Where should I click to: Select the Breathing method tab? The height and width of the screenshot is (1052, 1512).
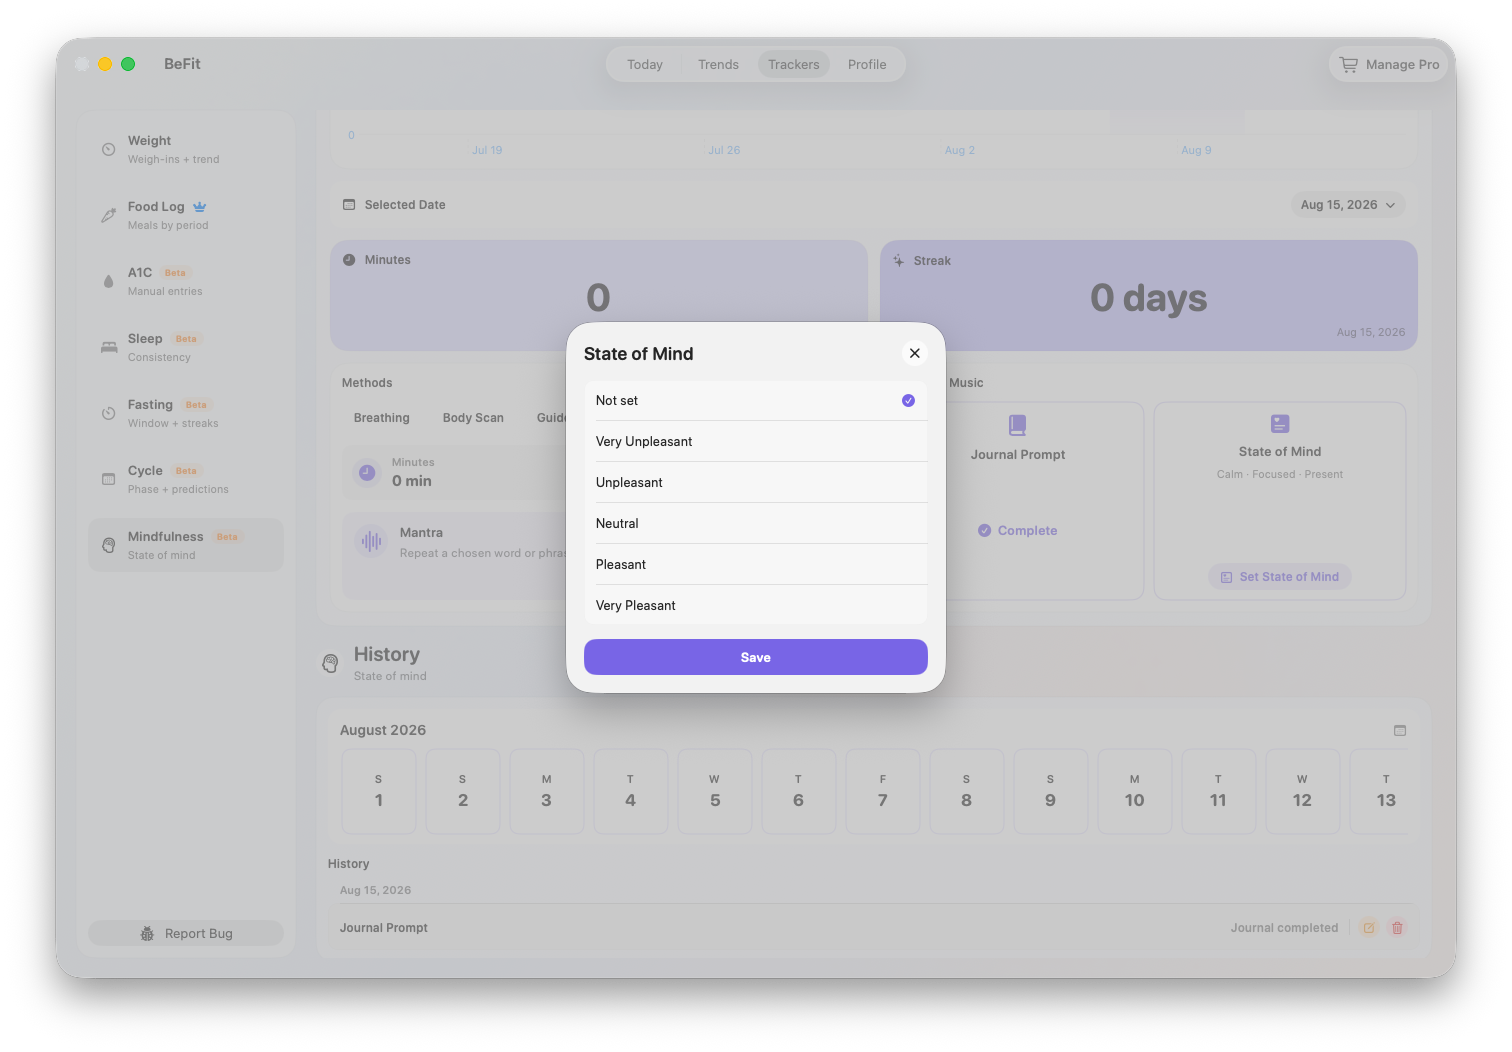point(382,418)
